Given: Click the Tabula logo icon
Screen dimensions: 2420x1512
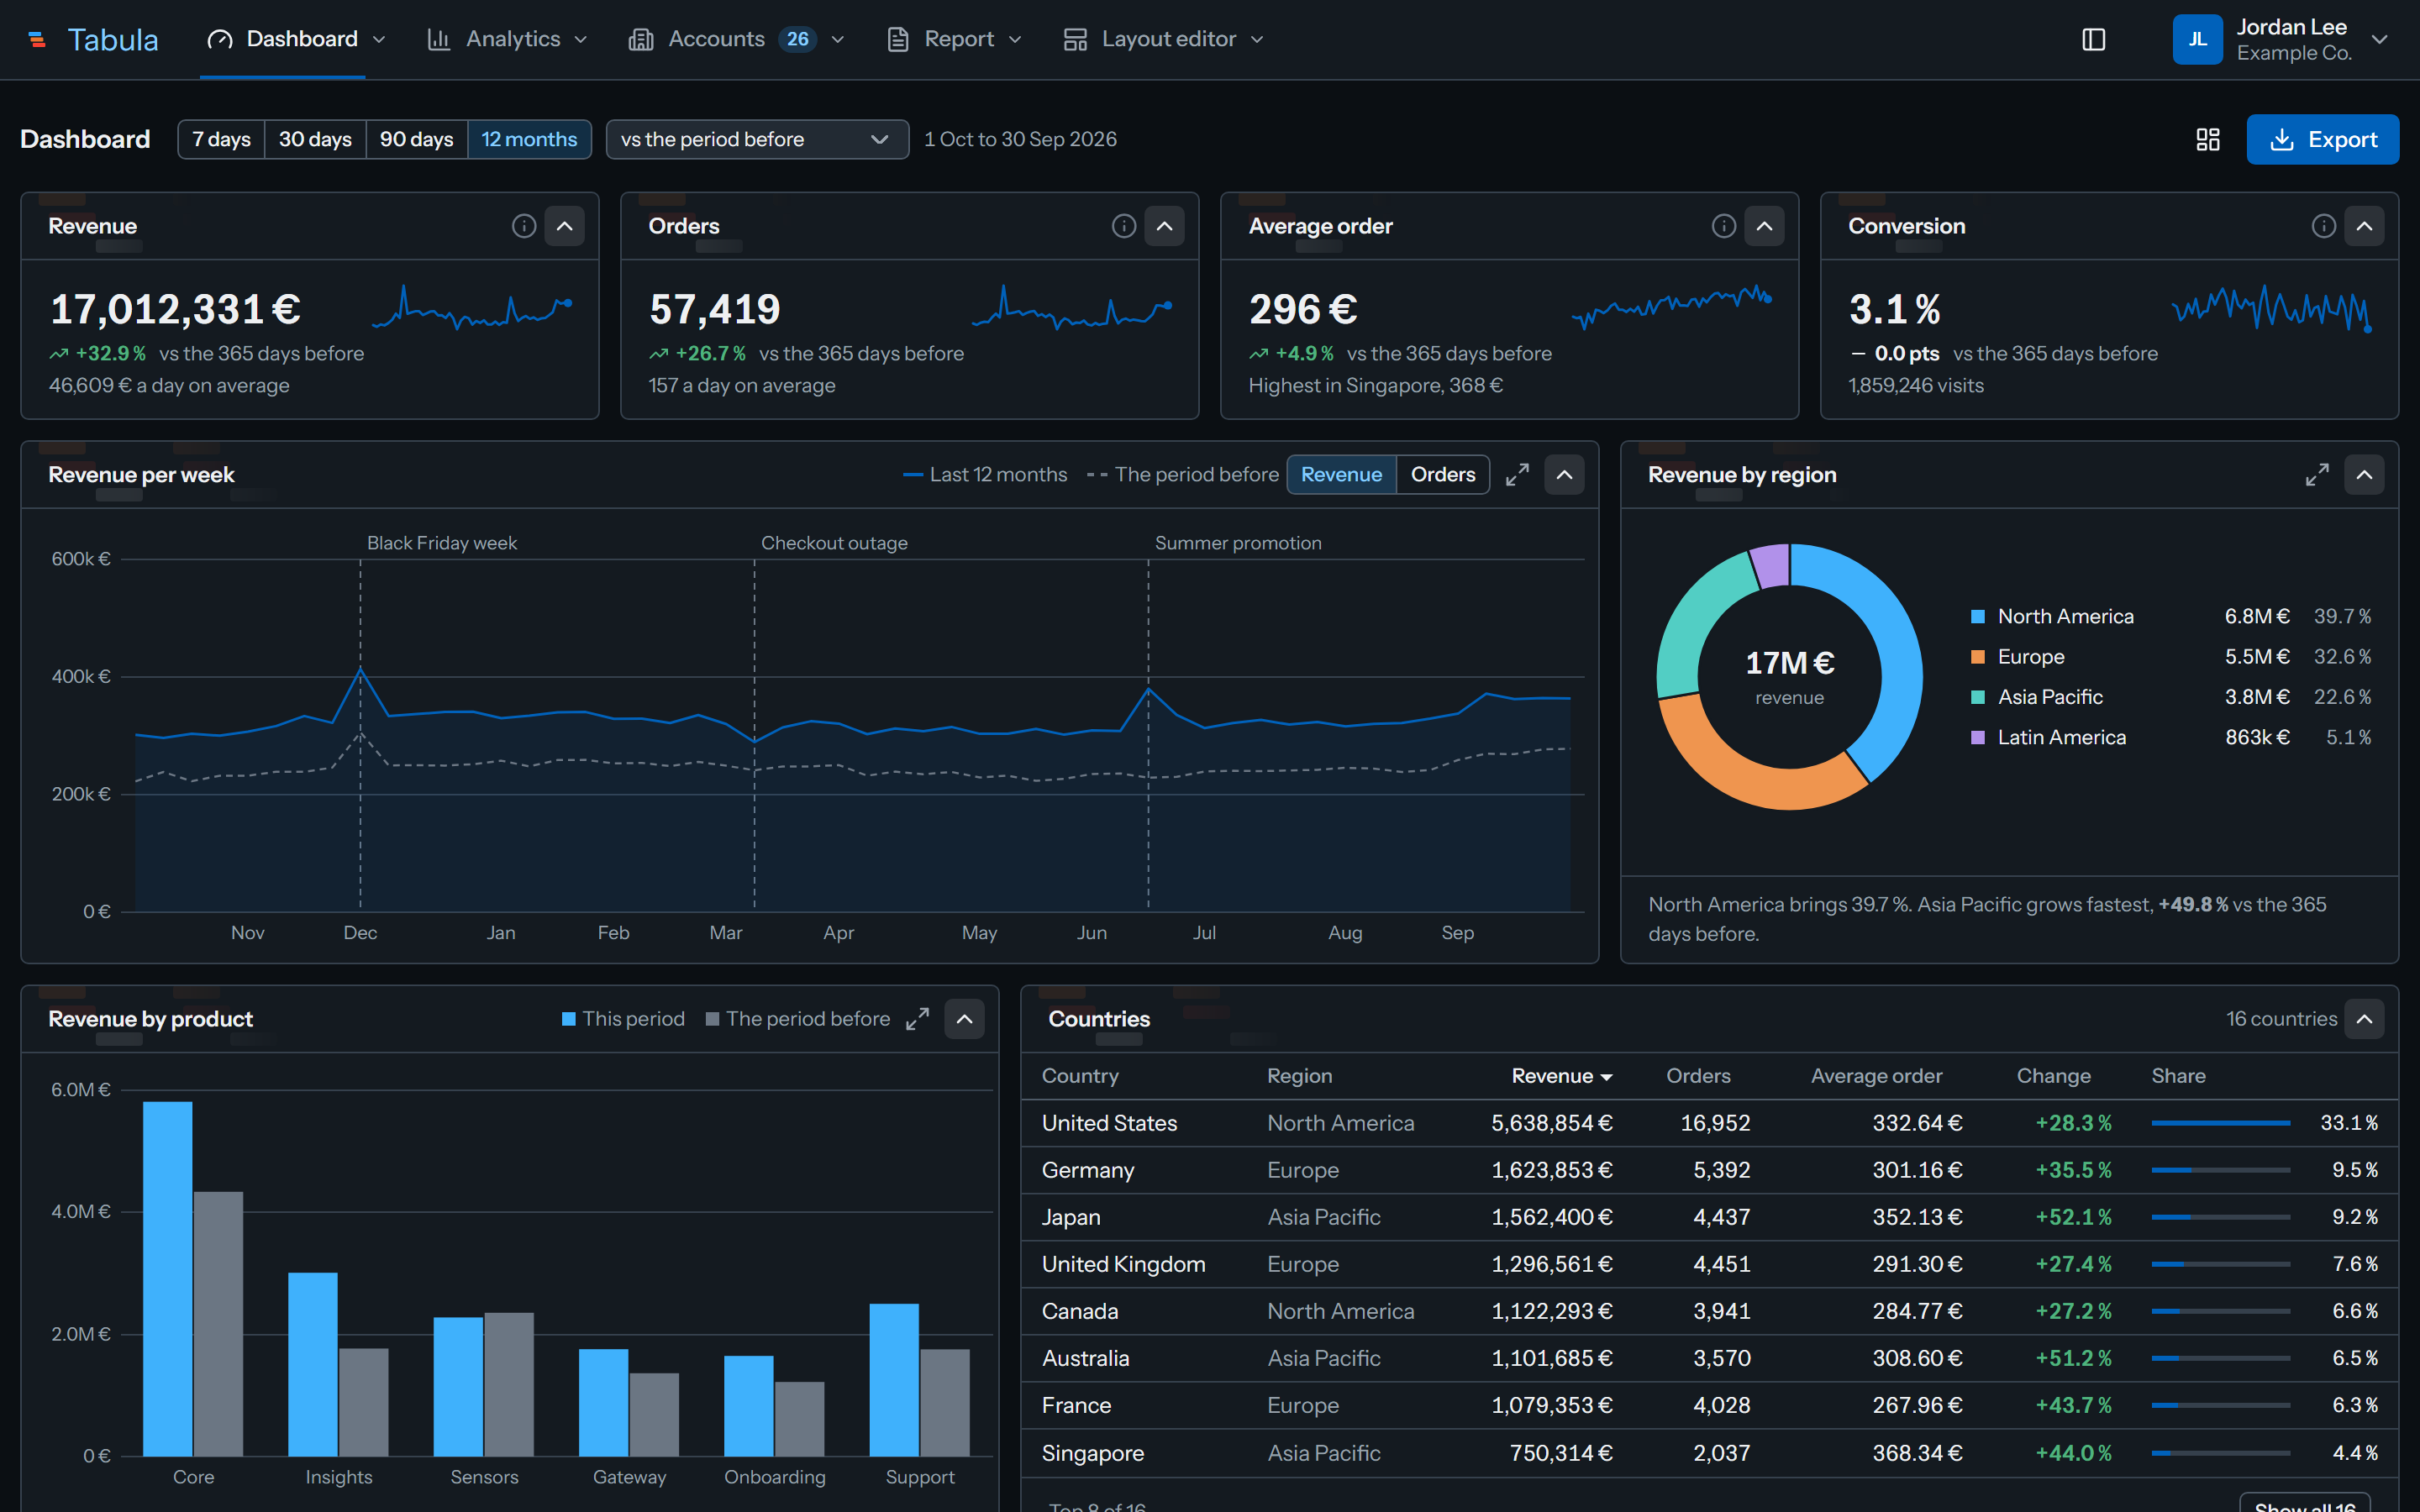Looking at the screenshot, I should click(37, 39).
